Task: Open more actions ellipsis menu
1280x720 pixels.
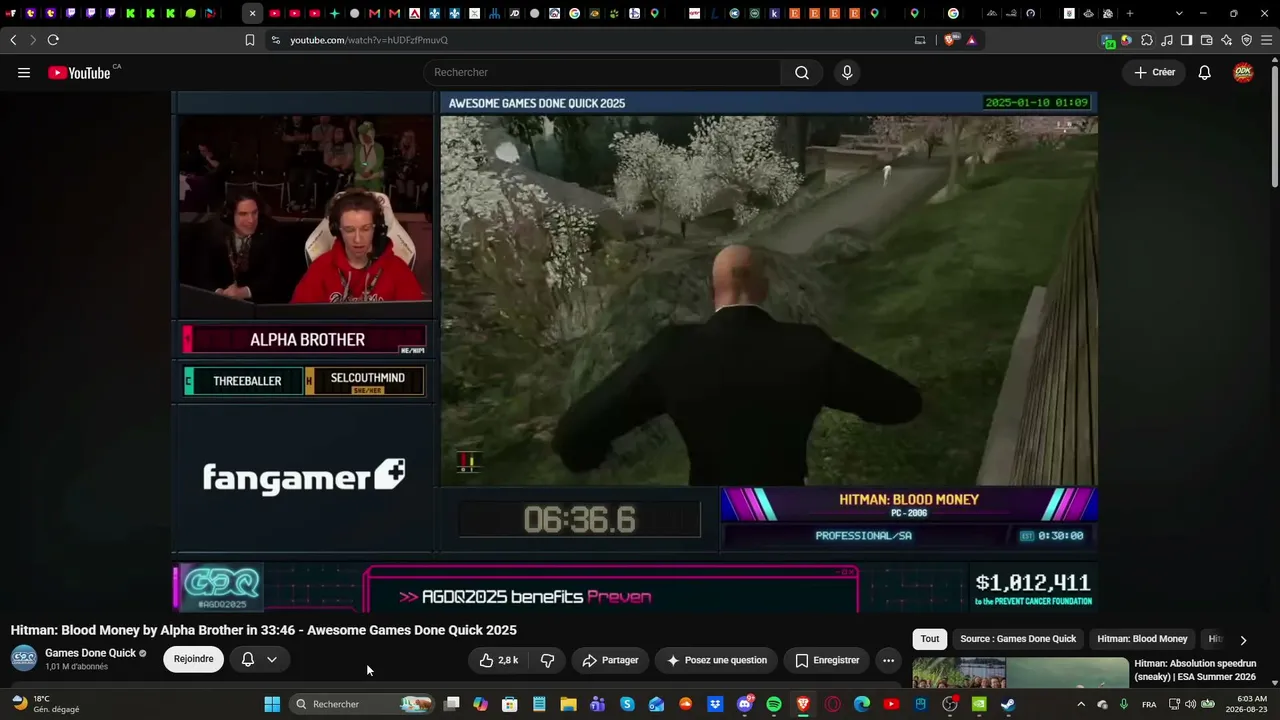Action: (888, 660)
